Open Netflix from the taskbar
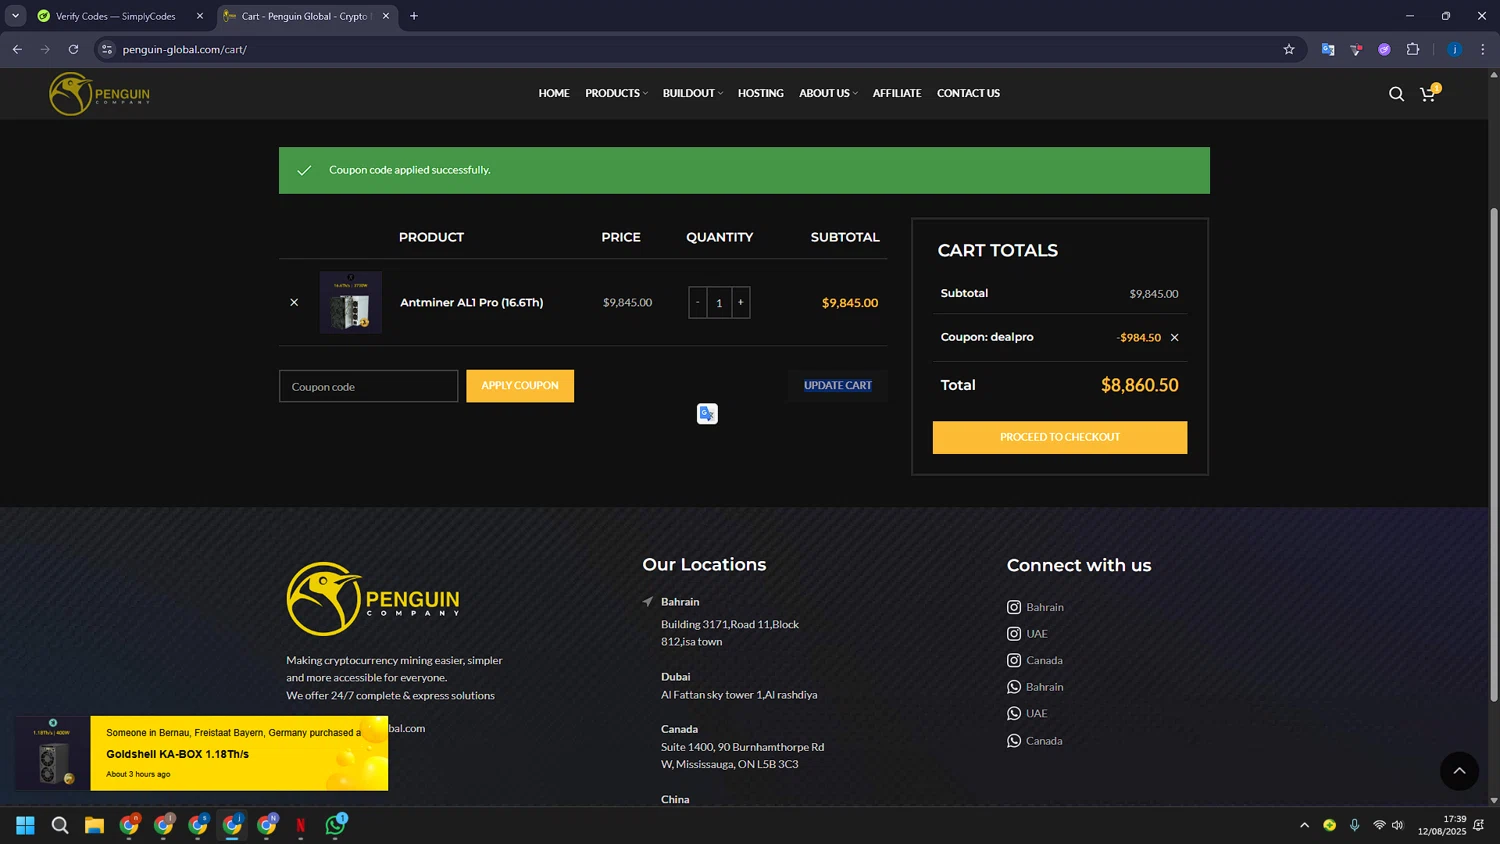This screenshot has width=1500, height=844. click(301, 825)
